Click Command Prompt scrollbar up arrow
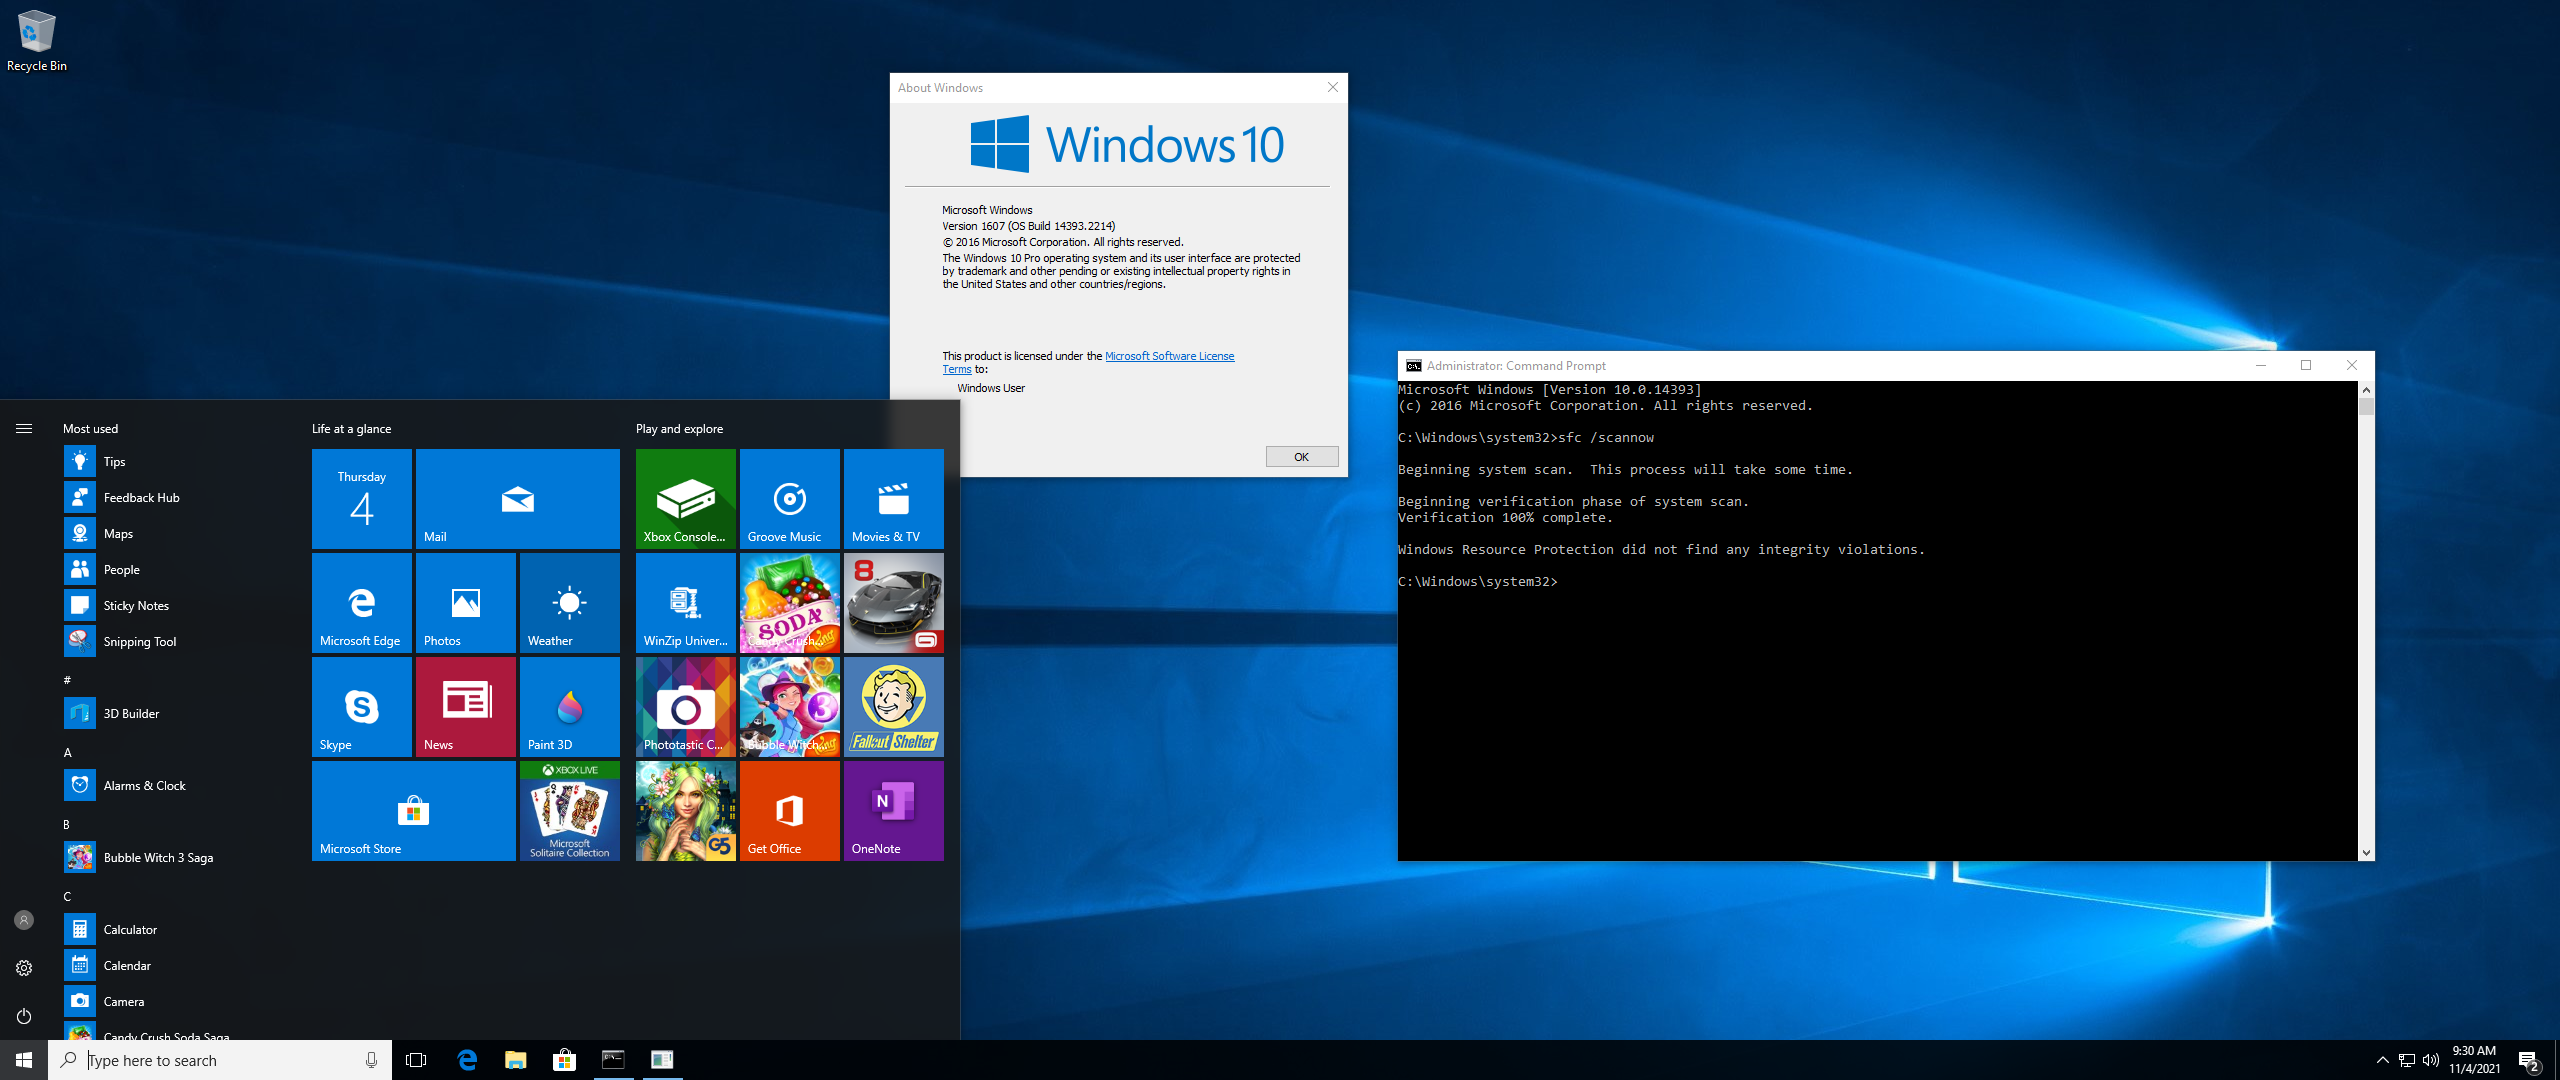Image resolution: width=2560 pixels, height=1080 pixels. point(2366,390)
